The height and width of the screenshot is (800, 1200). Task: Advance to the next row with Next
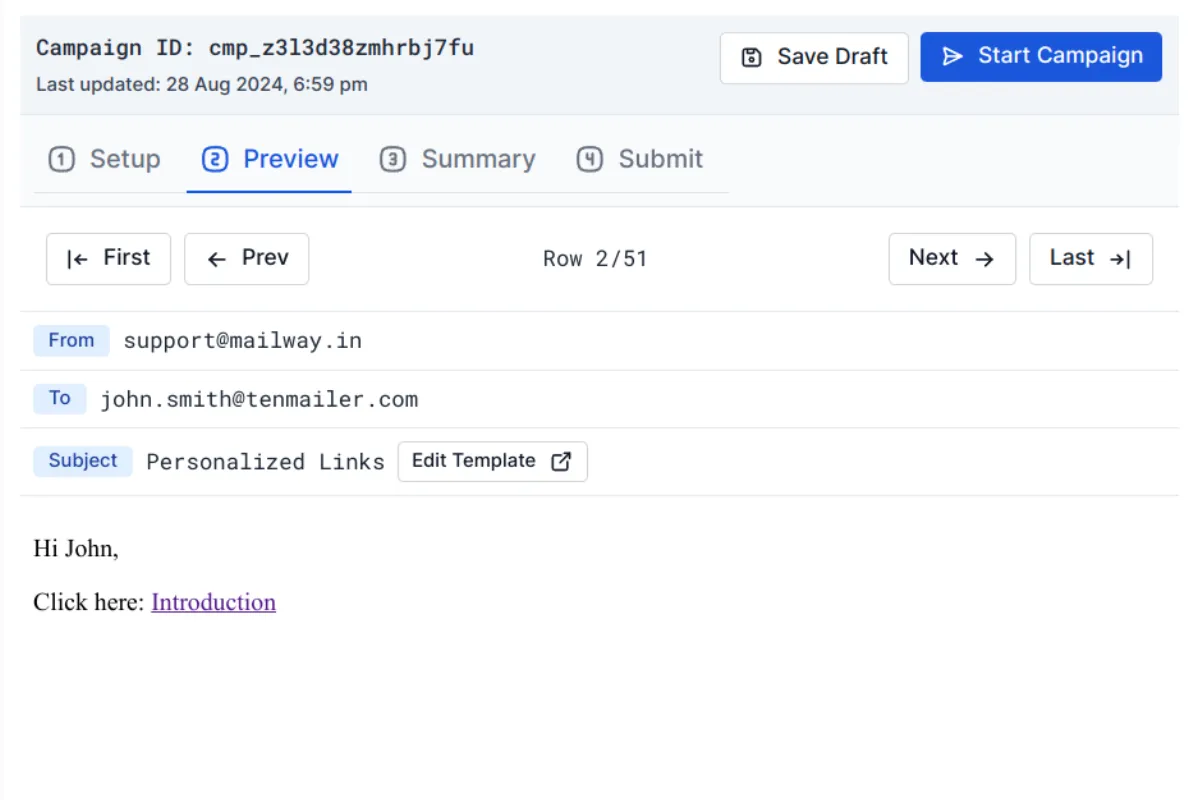point(951,258)
